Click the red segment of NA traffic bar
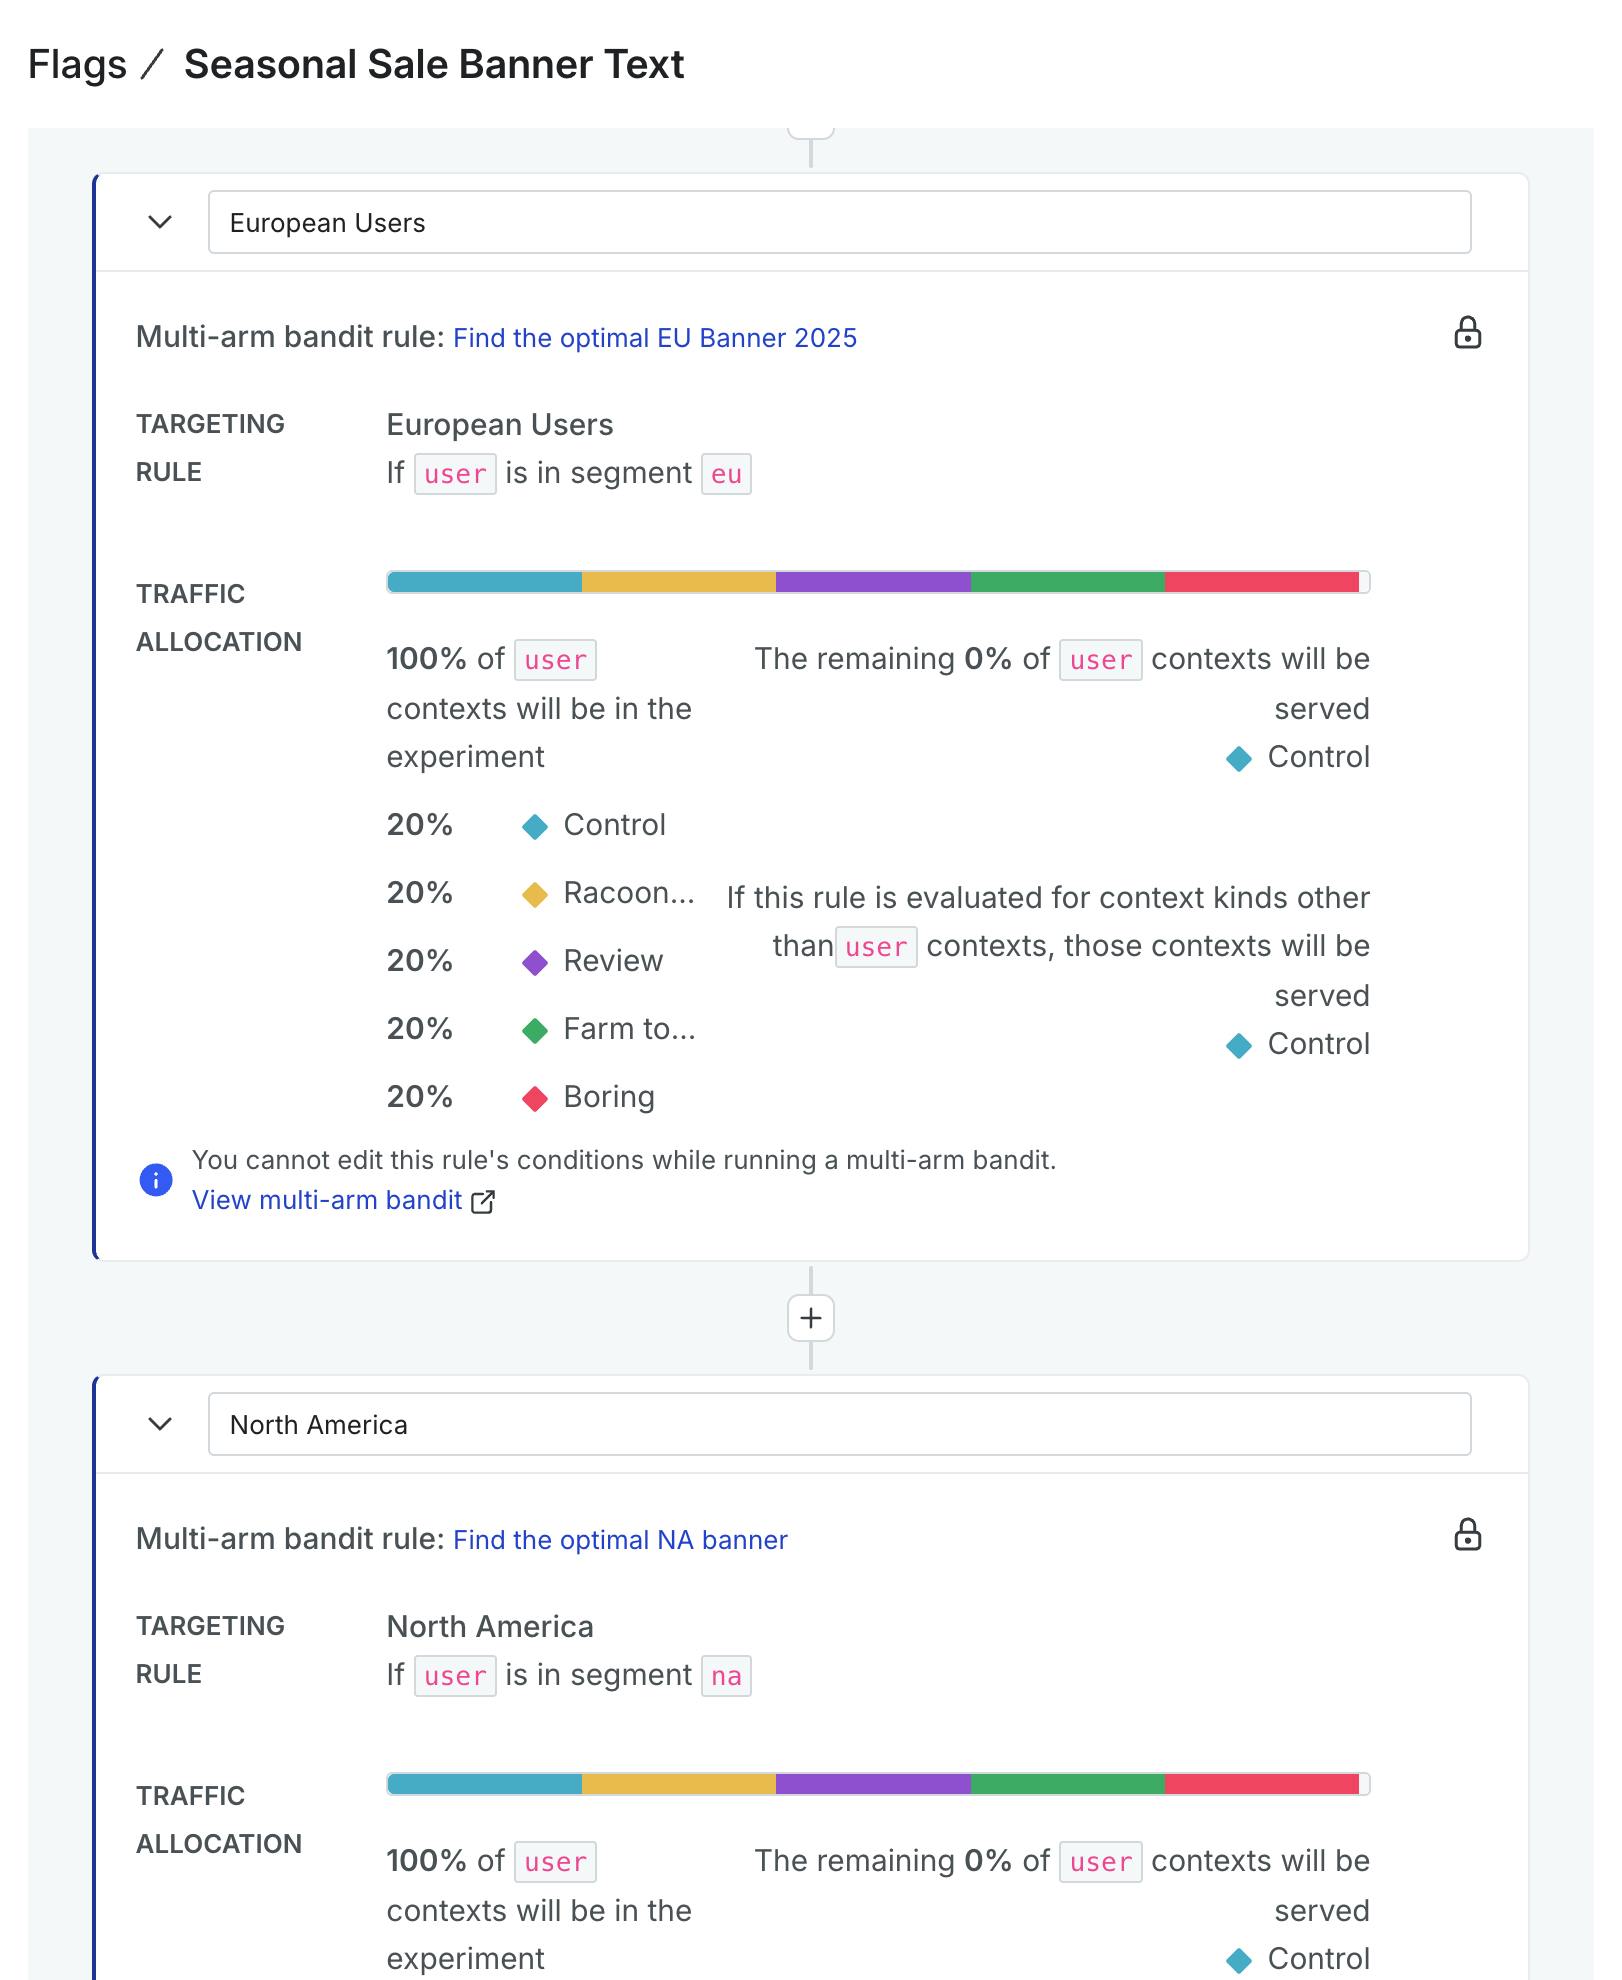Image resolution: width=1622 pixels, height=1980 pixels. pos(1261,1784)
